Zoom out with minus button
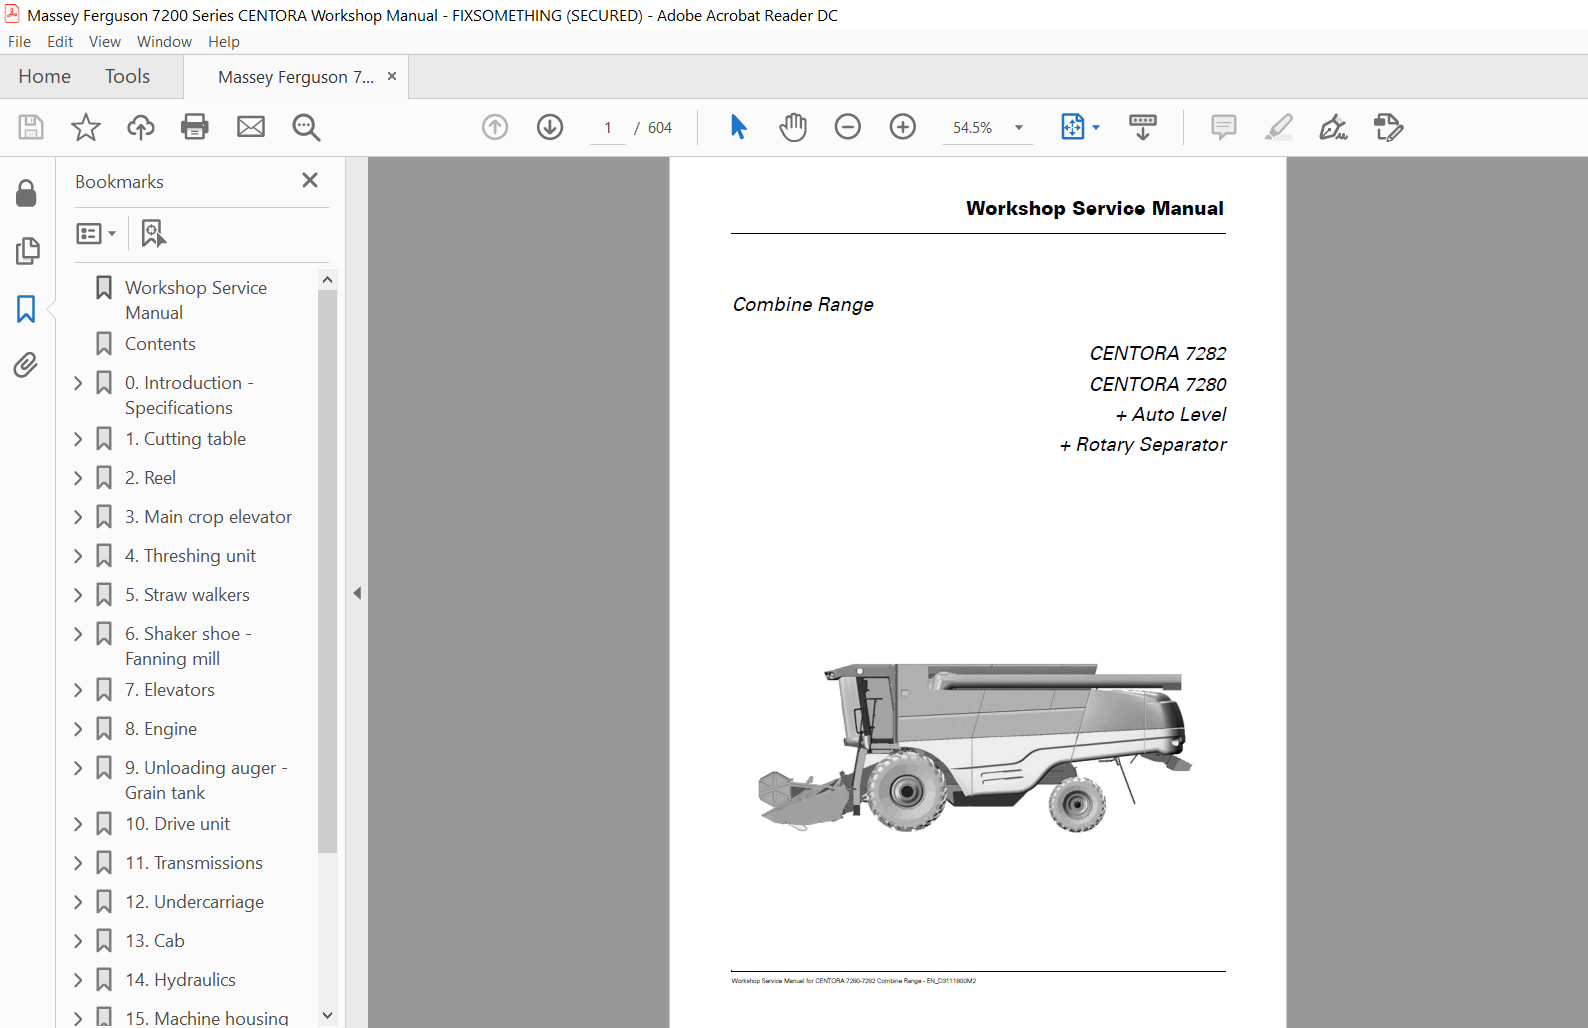 (848, 127)
